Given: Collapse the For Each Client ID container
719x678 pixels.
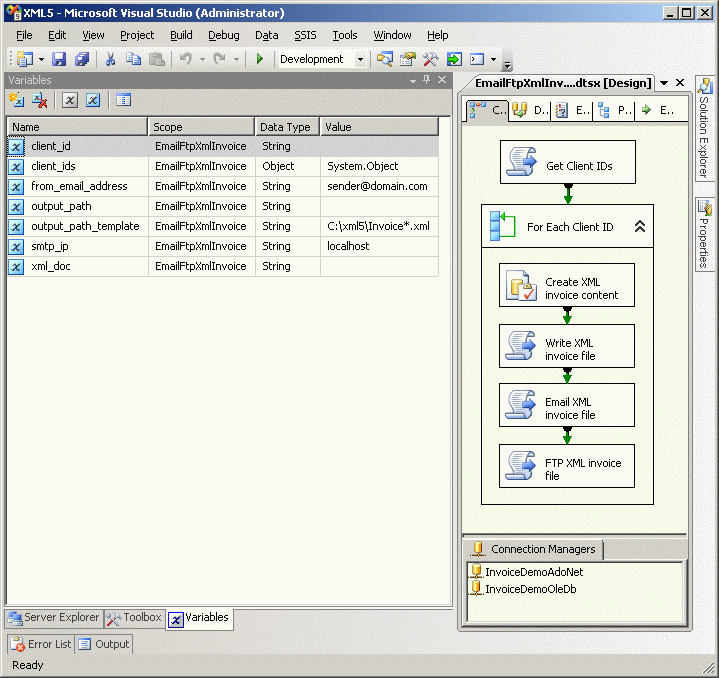Looking at the screenshot, I should pos(640,227).
